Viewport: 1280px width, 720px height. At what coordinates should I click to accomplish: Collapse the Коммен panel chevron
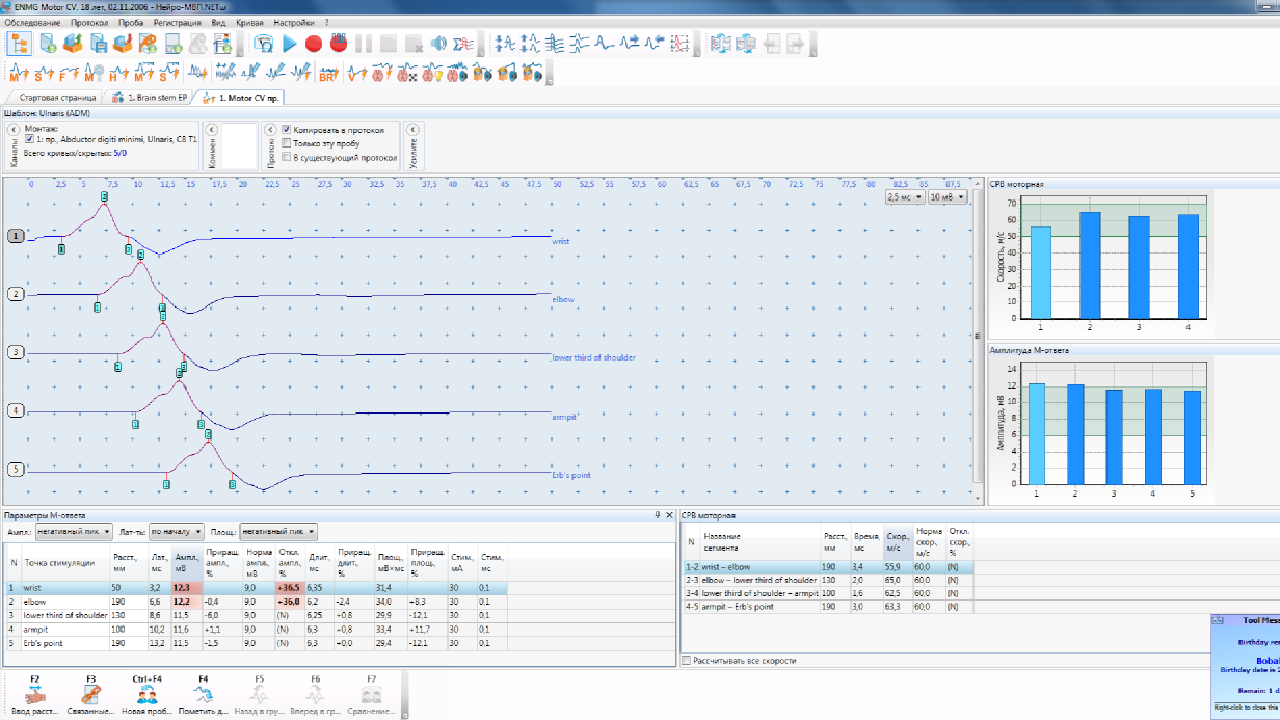click(211, 130)
